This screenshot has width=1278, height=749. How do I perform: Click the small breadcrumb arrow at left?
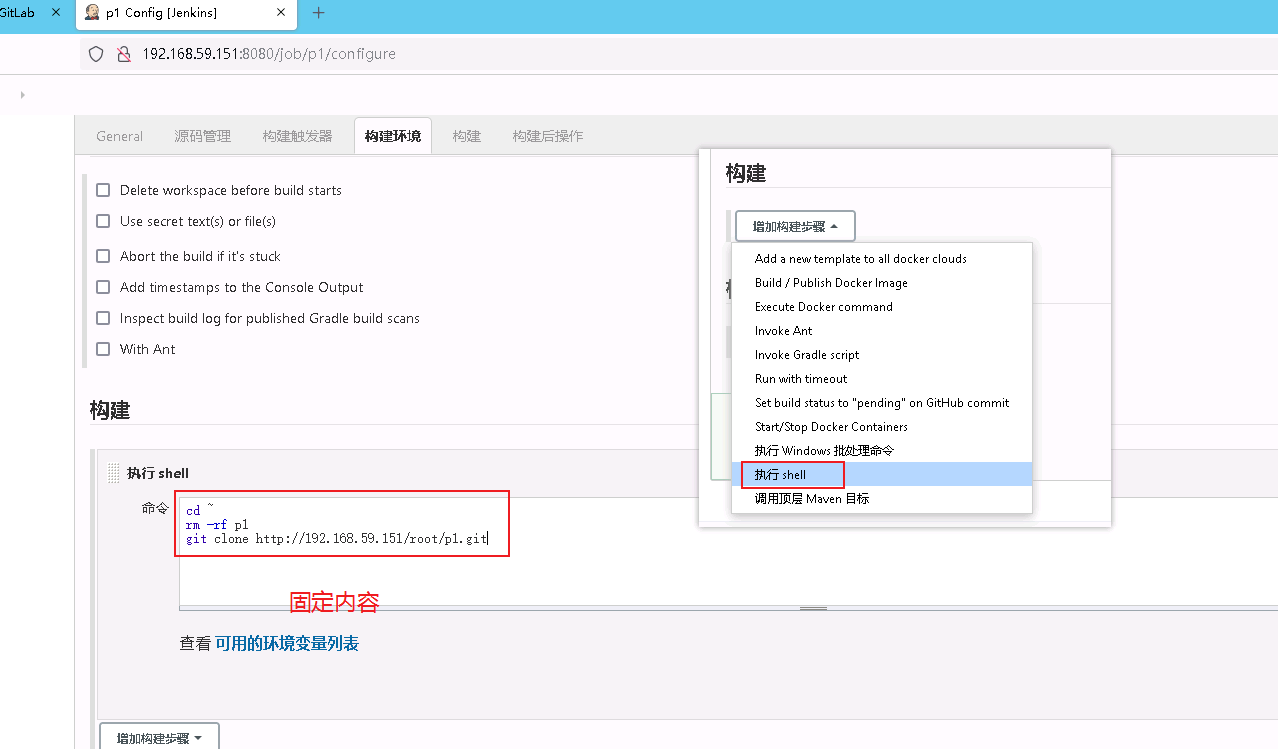(x=22, y=95)
